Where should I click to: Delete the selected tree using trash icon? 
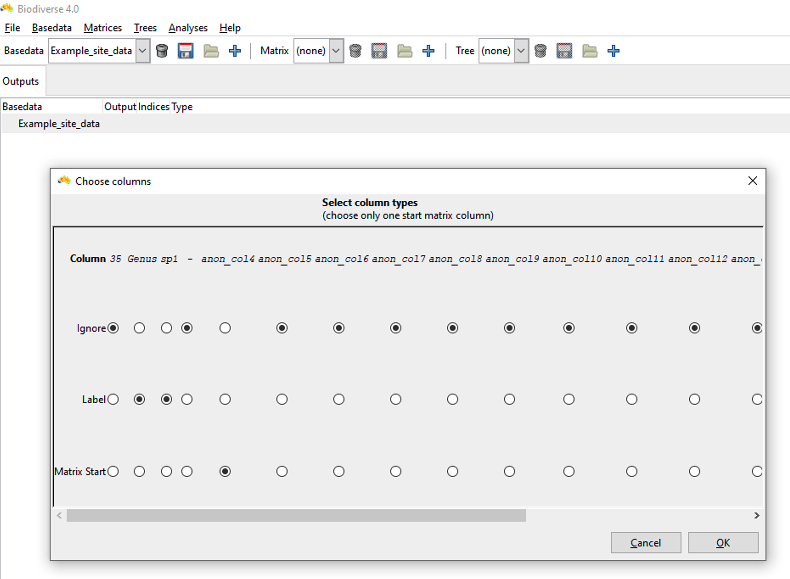click(540, 51)
